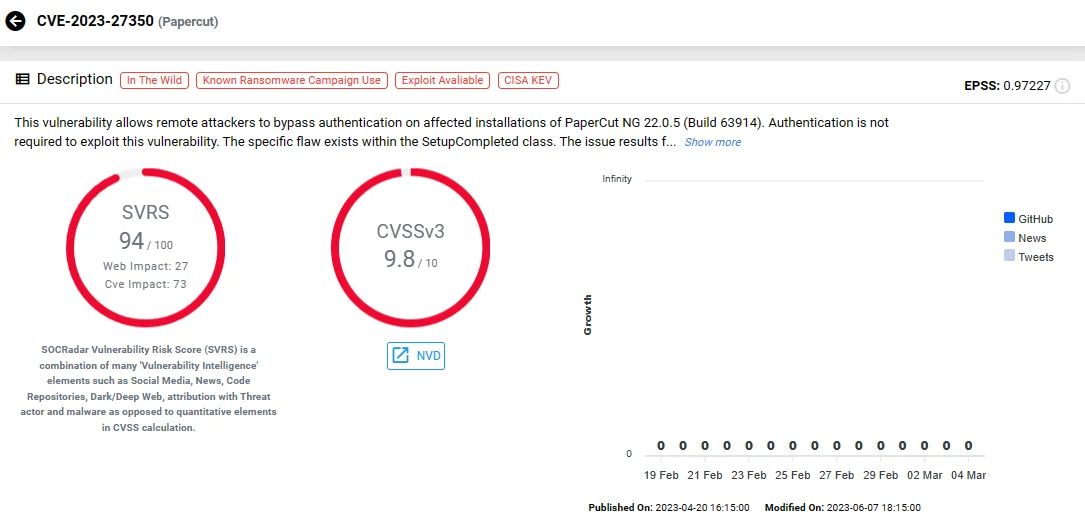Viewport: 1085px width, 518px height.
Task: Click the Description heading
Action: (x=75, y=80)
